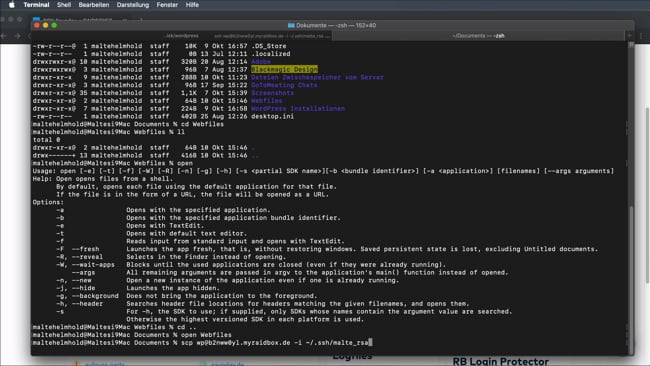This screenshot has width=650, height=366.
Task: Click the .localized file name
Action: (x=271, y=54)
